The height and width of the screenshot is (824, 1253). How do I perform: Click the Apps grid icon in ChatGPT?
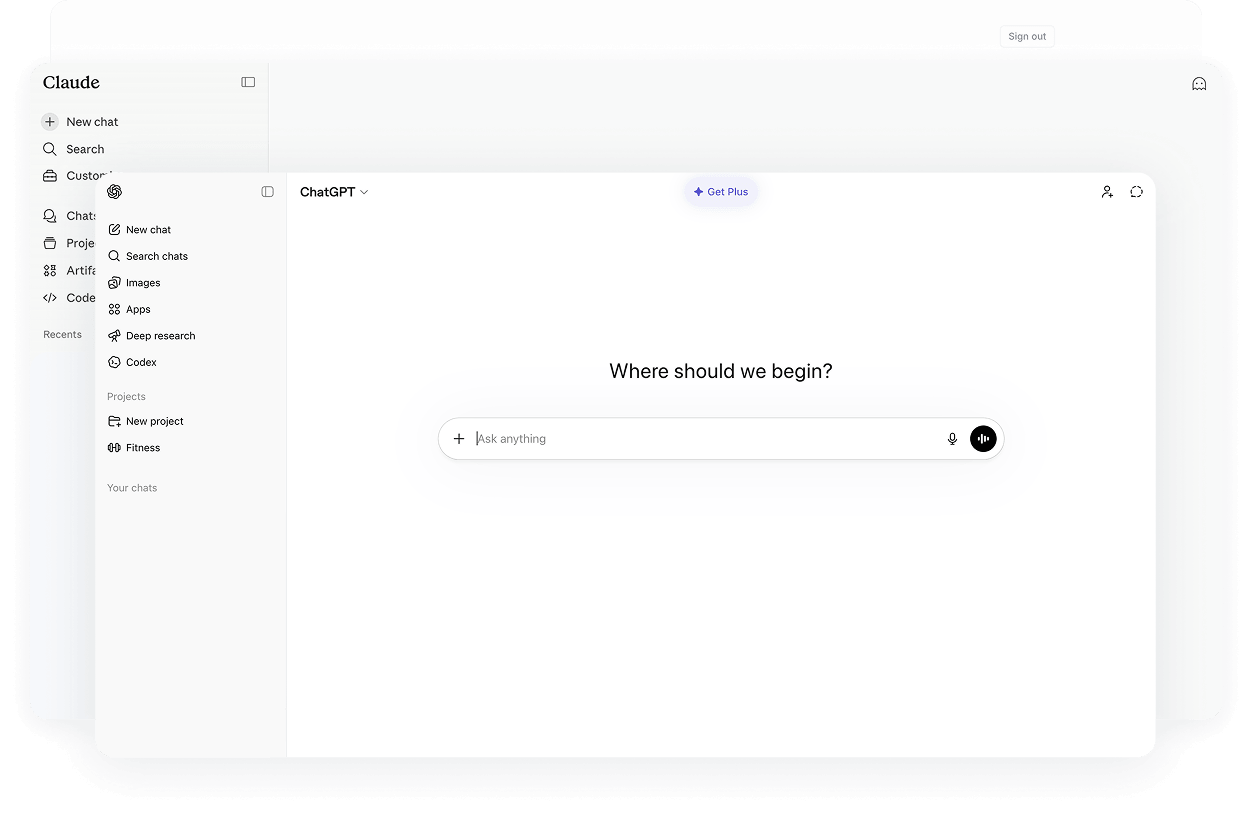pos(114,309)
